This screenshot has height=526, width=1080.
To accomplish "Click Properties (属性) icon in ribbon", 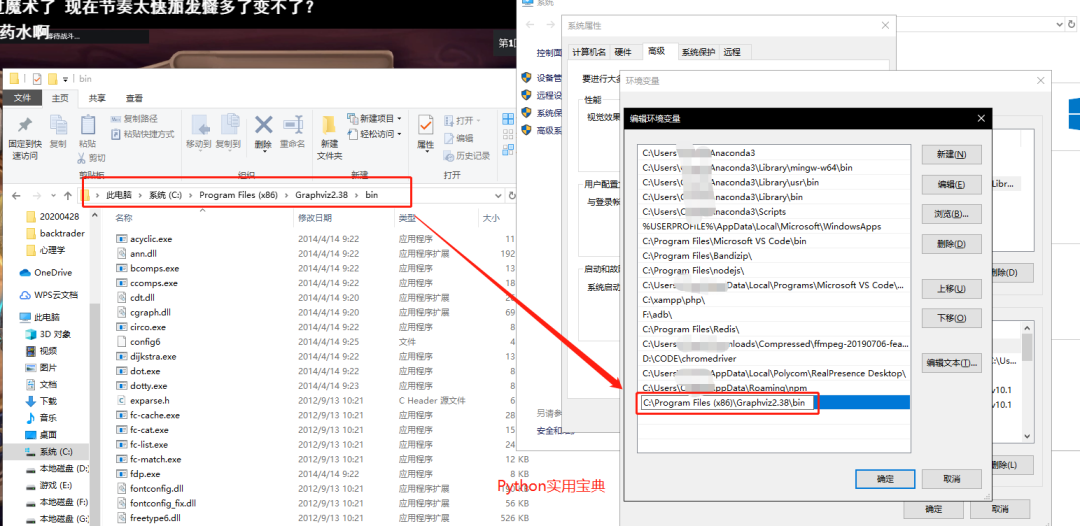I will (425, 126).
